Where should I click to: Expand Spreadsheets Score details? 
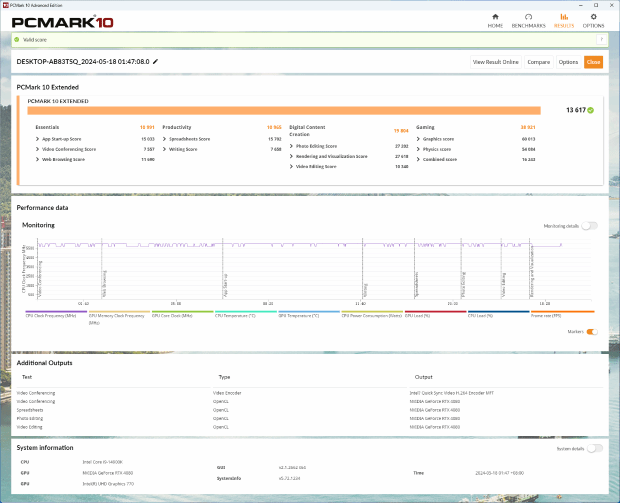point(164,139)
